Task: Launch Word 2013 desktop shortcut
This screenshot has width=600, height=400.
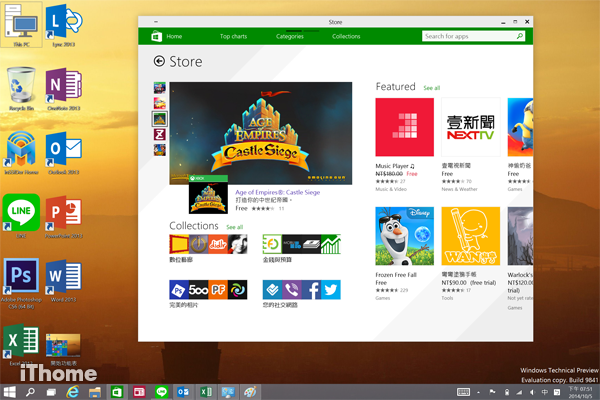Action: (64, 280)
